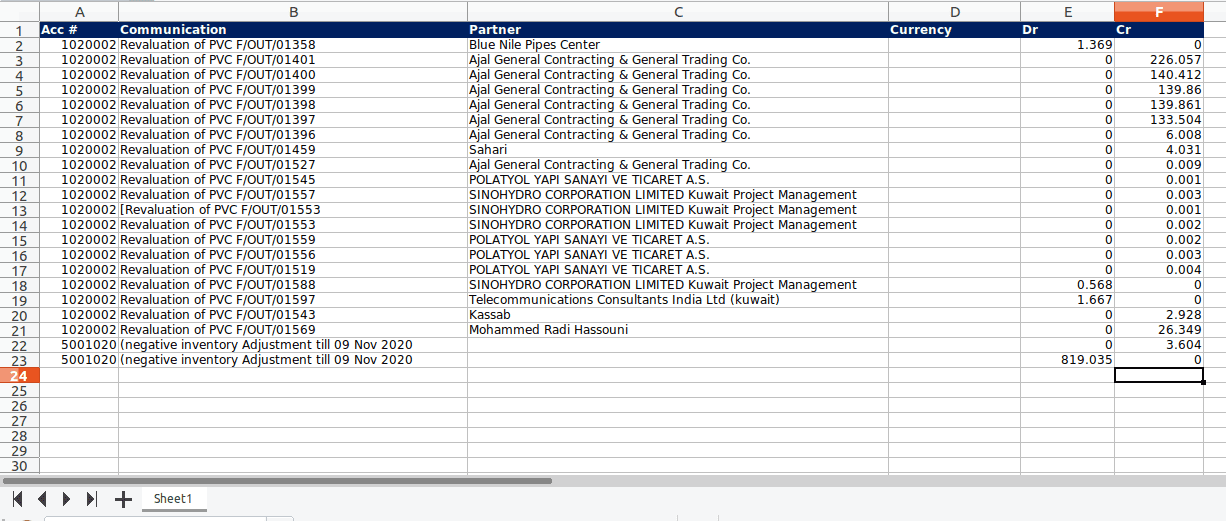Select 'Revaluation of PVC F/OUT/01597' cell

click(x=293, y=300)
